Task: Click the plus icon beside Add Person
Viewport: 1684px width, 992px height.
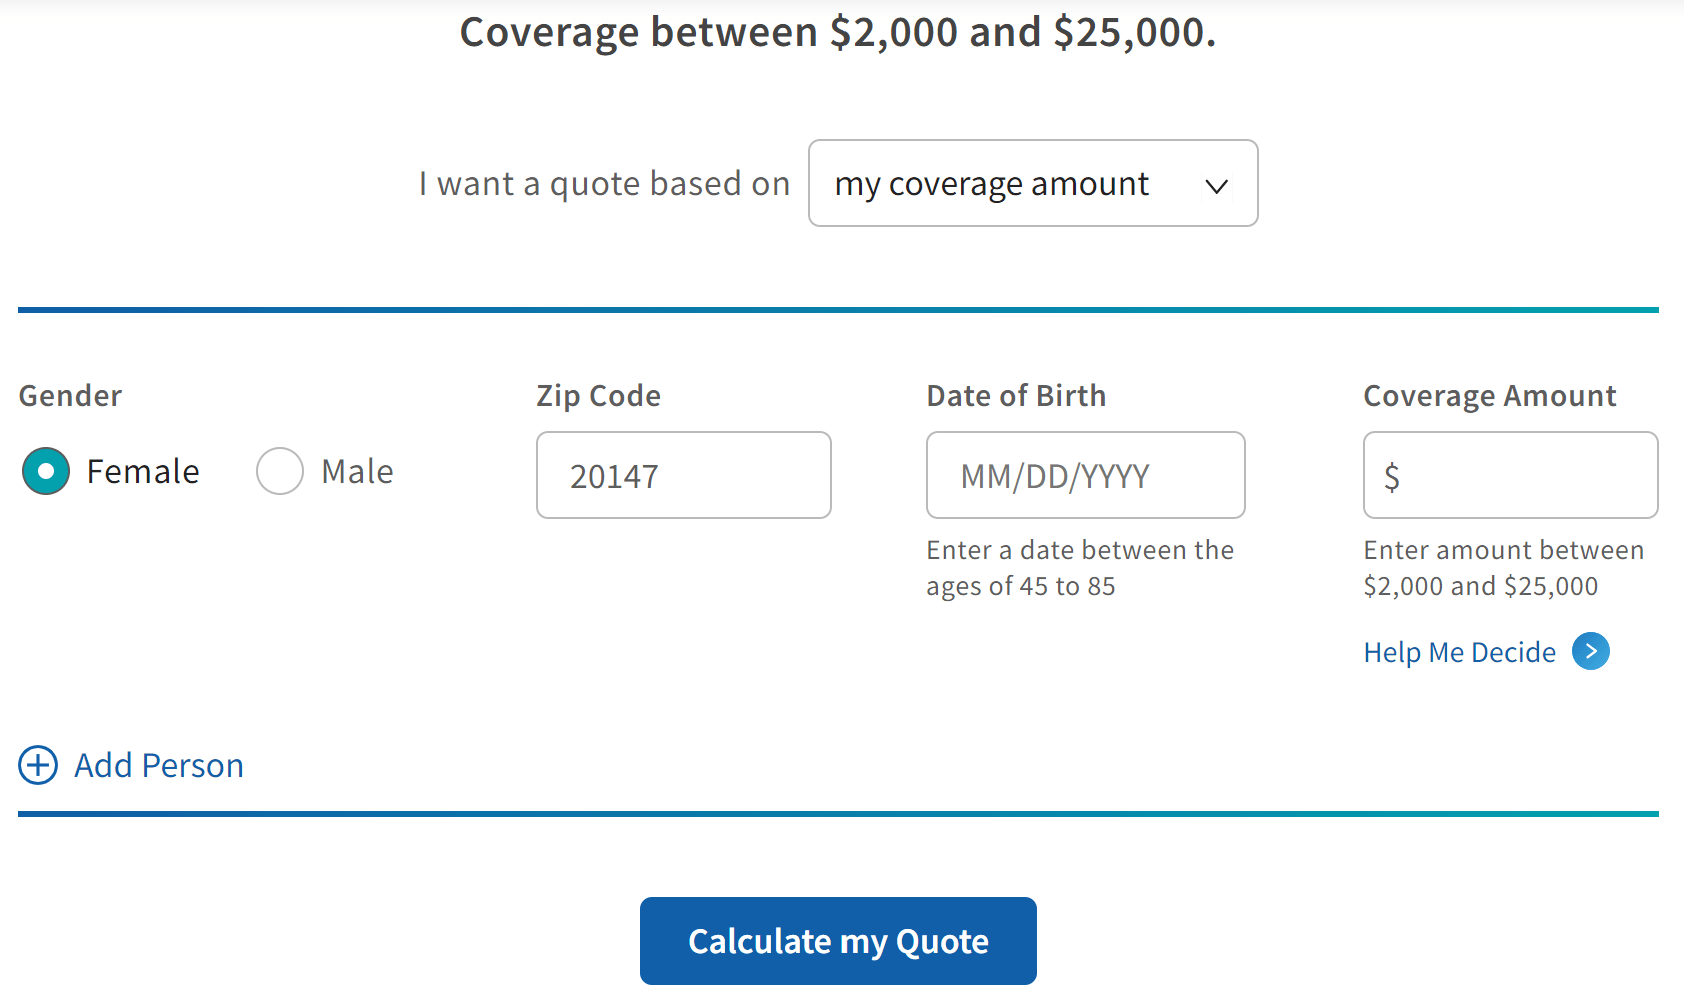Action: point(38,765)
